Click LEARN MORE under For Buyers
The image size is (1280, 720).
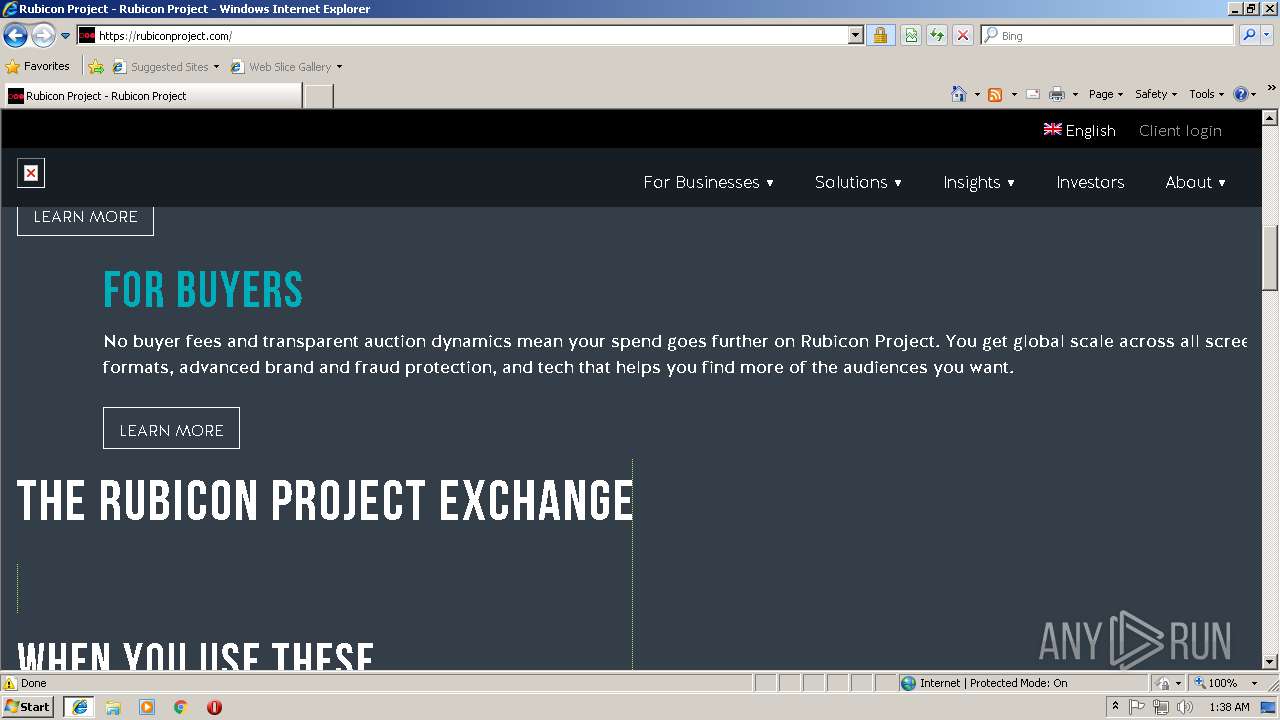[171, 428]
